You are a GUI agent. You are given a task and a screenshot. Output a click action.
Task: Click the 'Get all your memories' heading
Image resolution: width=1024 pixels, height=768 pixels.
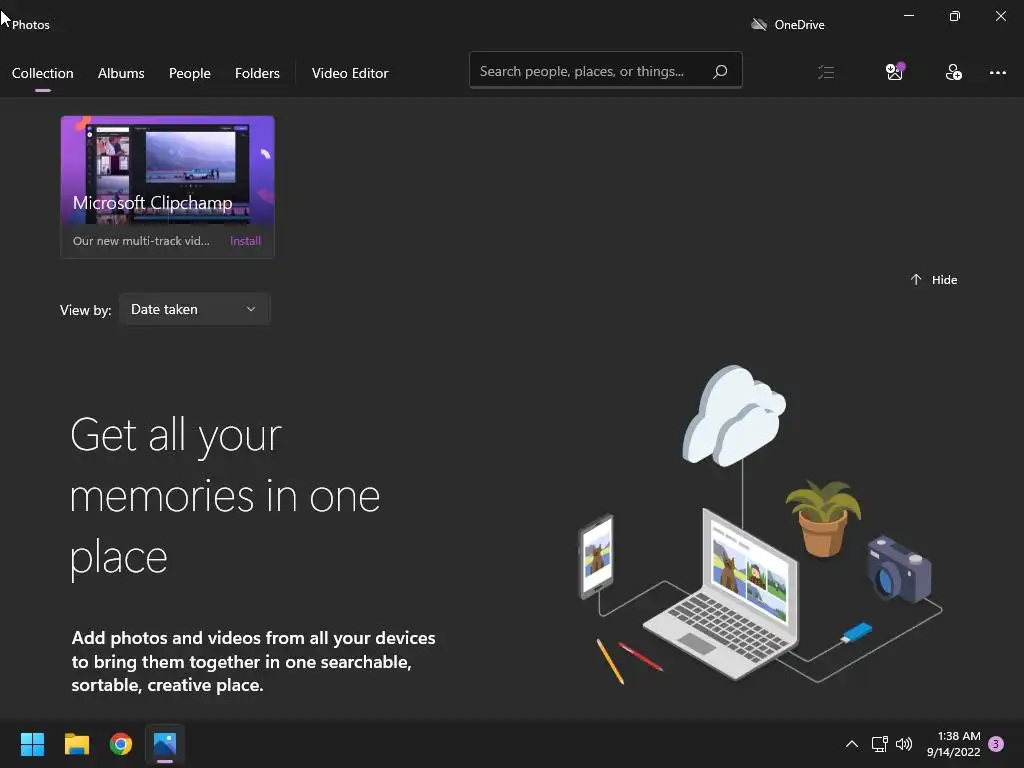click(225, 496)
